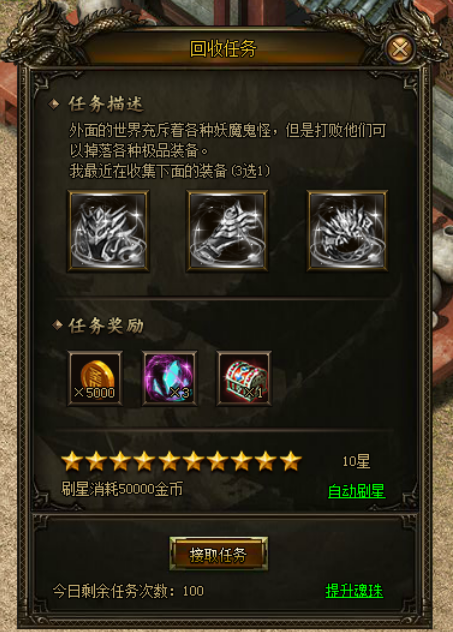The height and width of the screenshot is (632, 453).
Task: Click the 刷星消耗50000金币 text
Action: coord(122,489)
